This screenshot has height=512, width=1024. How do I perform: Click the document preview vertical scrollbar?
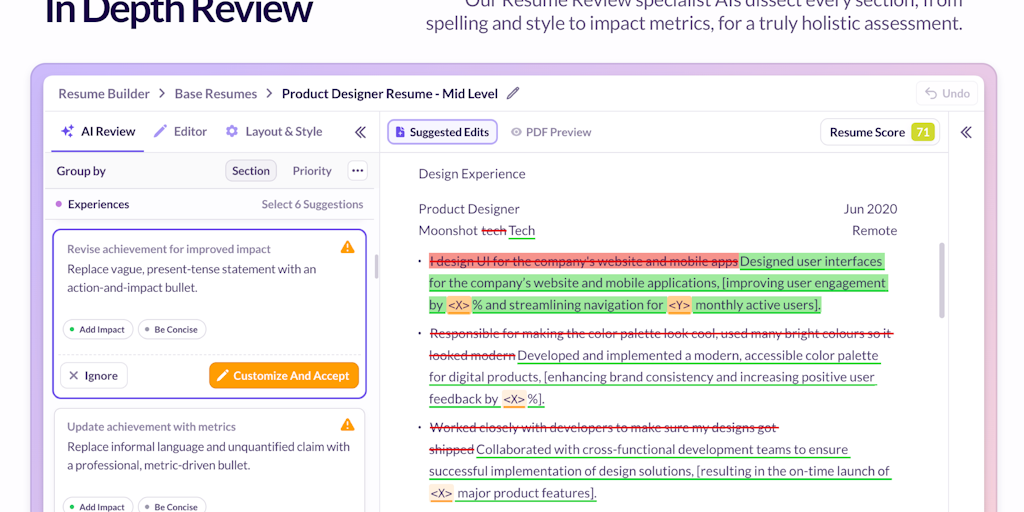[941, 280]
